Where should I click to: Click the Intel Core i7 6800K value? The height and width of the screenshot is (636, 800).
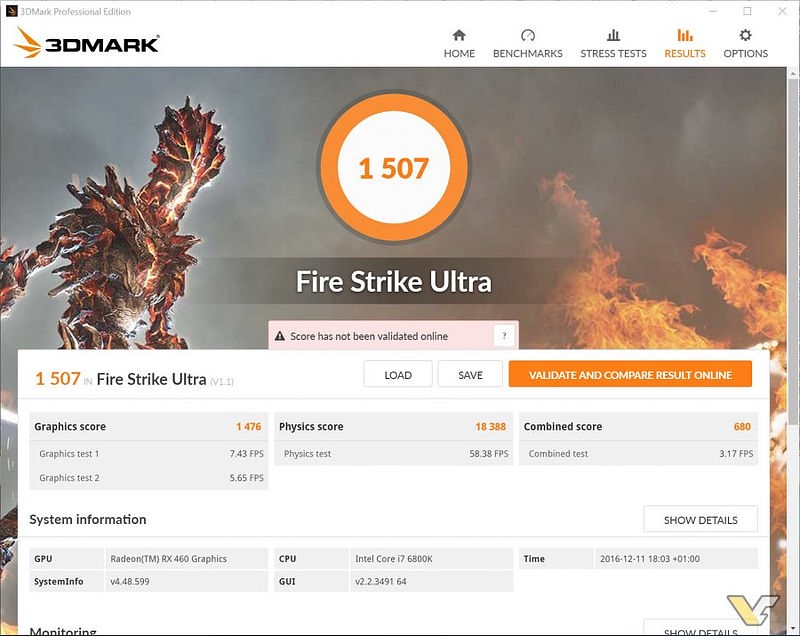[393, 558]
